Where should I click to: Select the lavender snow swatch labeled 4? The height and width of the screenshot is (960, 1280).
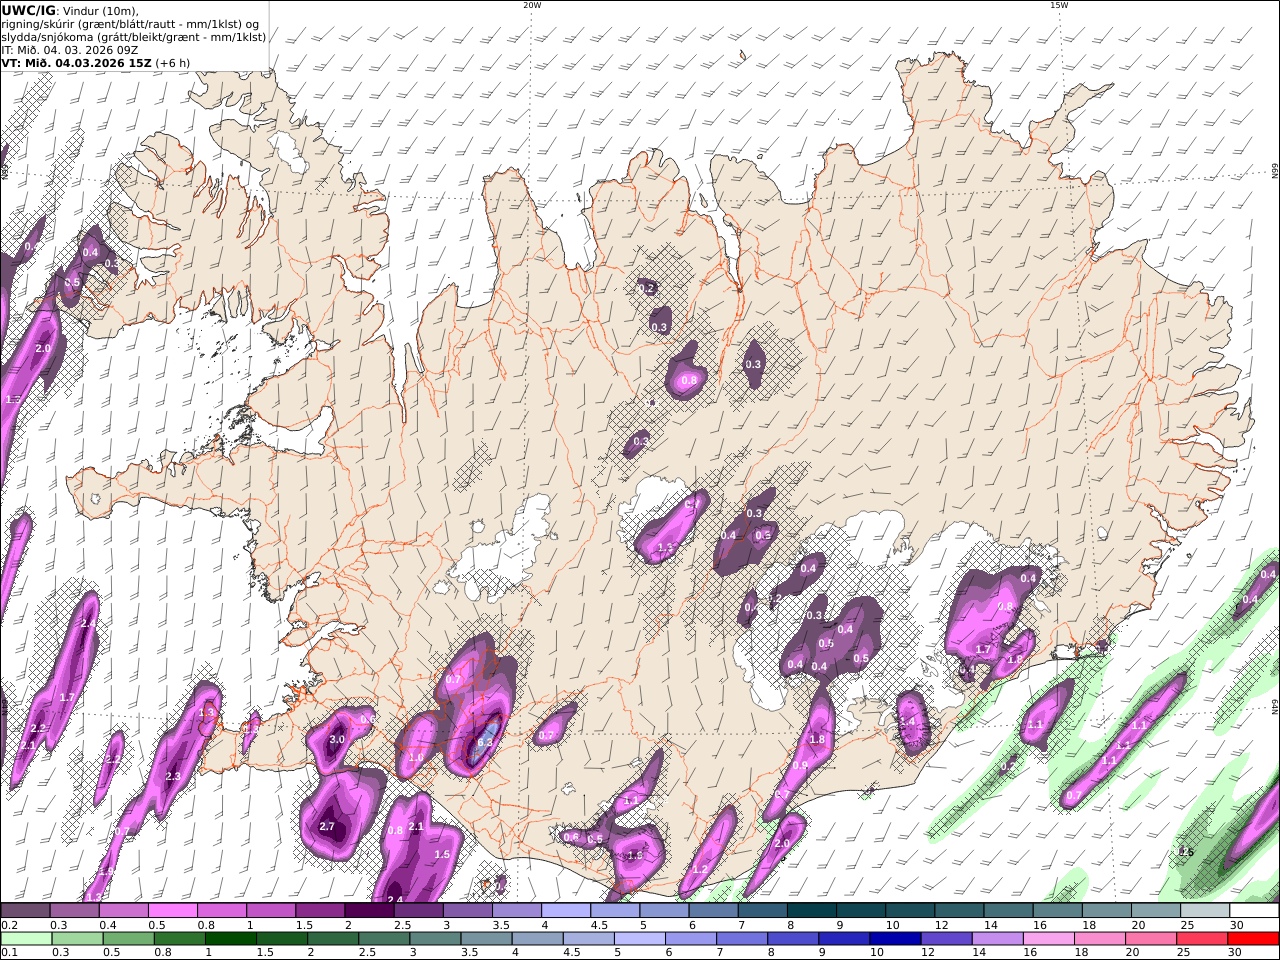tap(565, 911)
